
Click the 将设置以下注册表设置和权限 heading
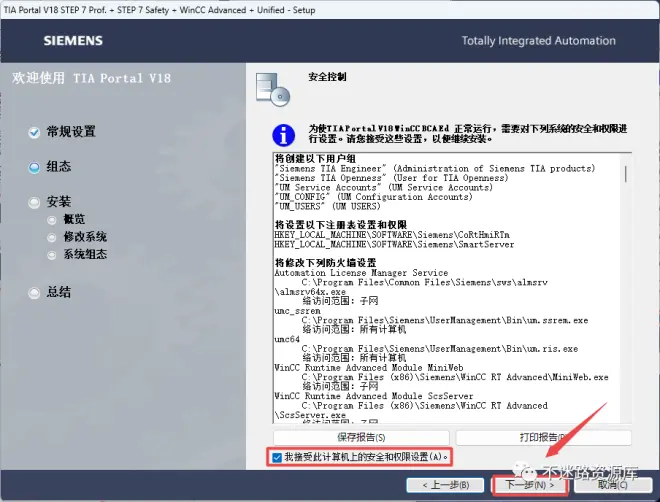coord(341,225)
